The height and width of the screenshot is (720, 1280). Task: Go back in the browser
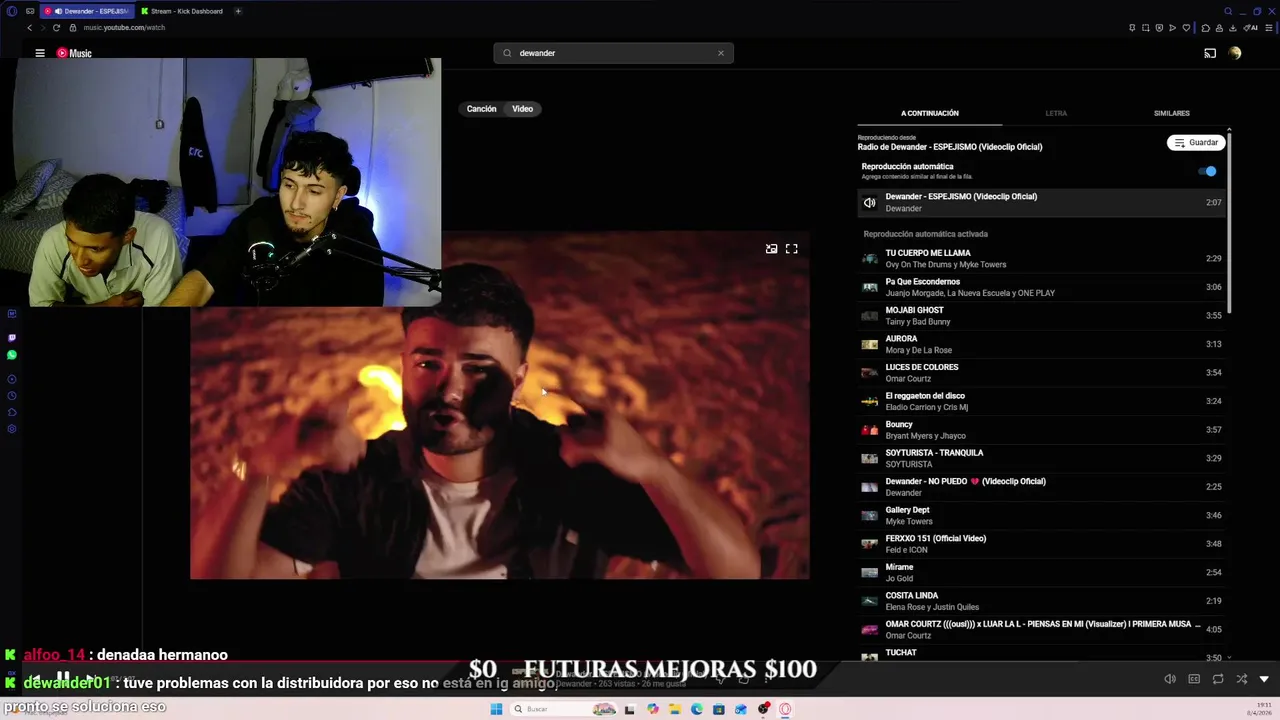click(x=29, y=28)
